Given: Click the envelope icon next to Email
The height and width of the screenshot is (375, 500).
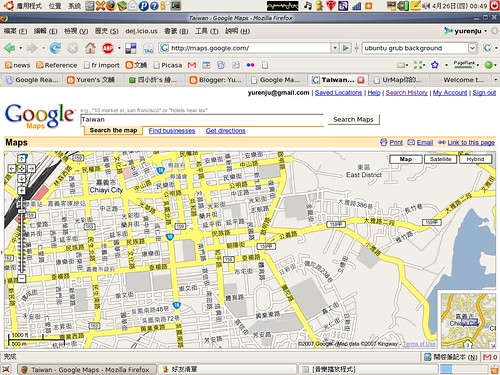Looking at the screenshot, I should click(411, 142).
